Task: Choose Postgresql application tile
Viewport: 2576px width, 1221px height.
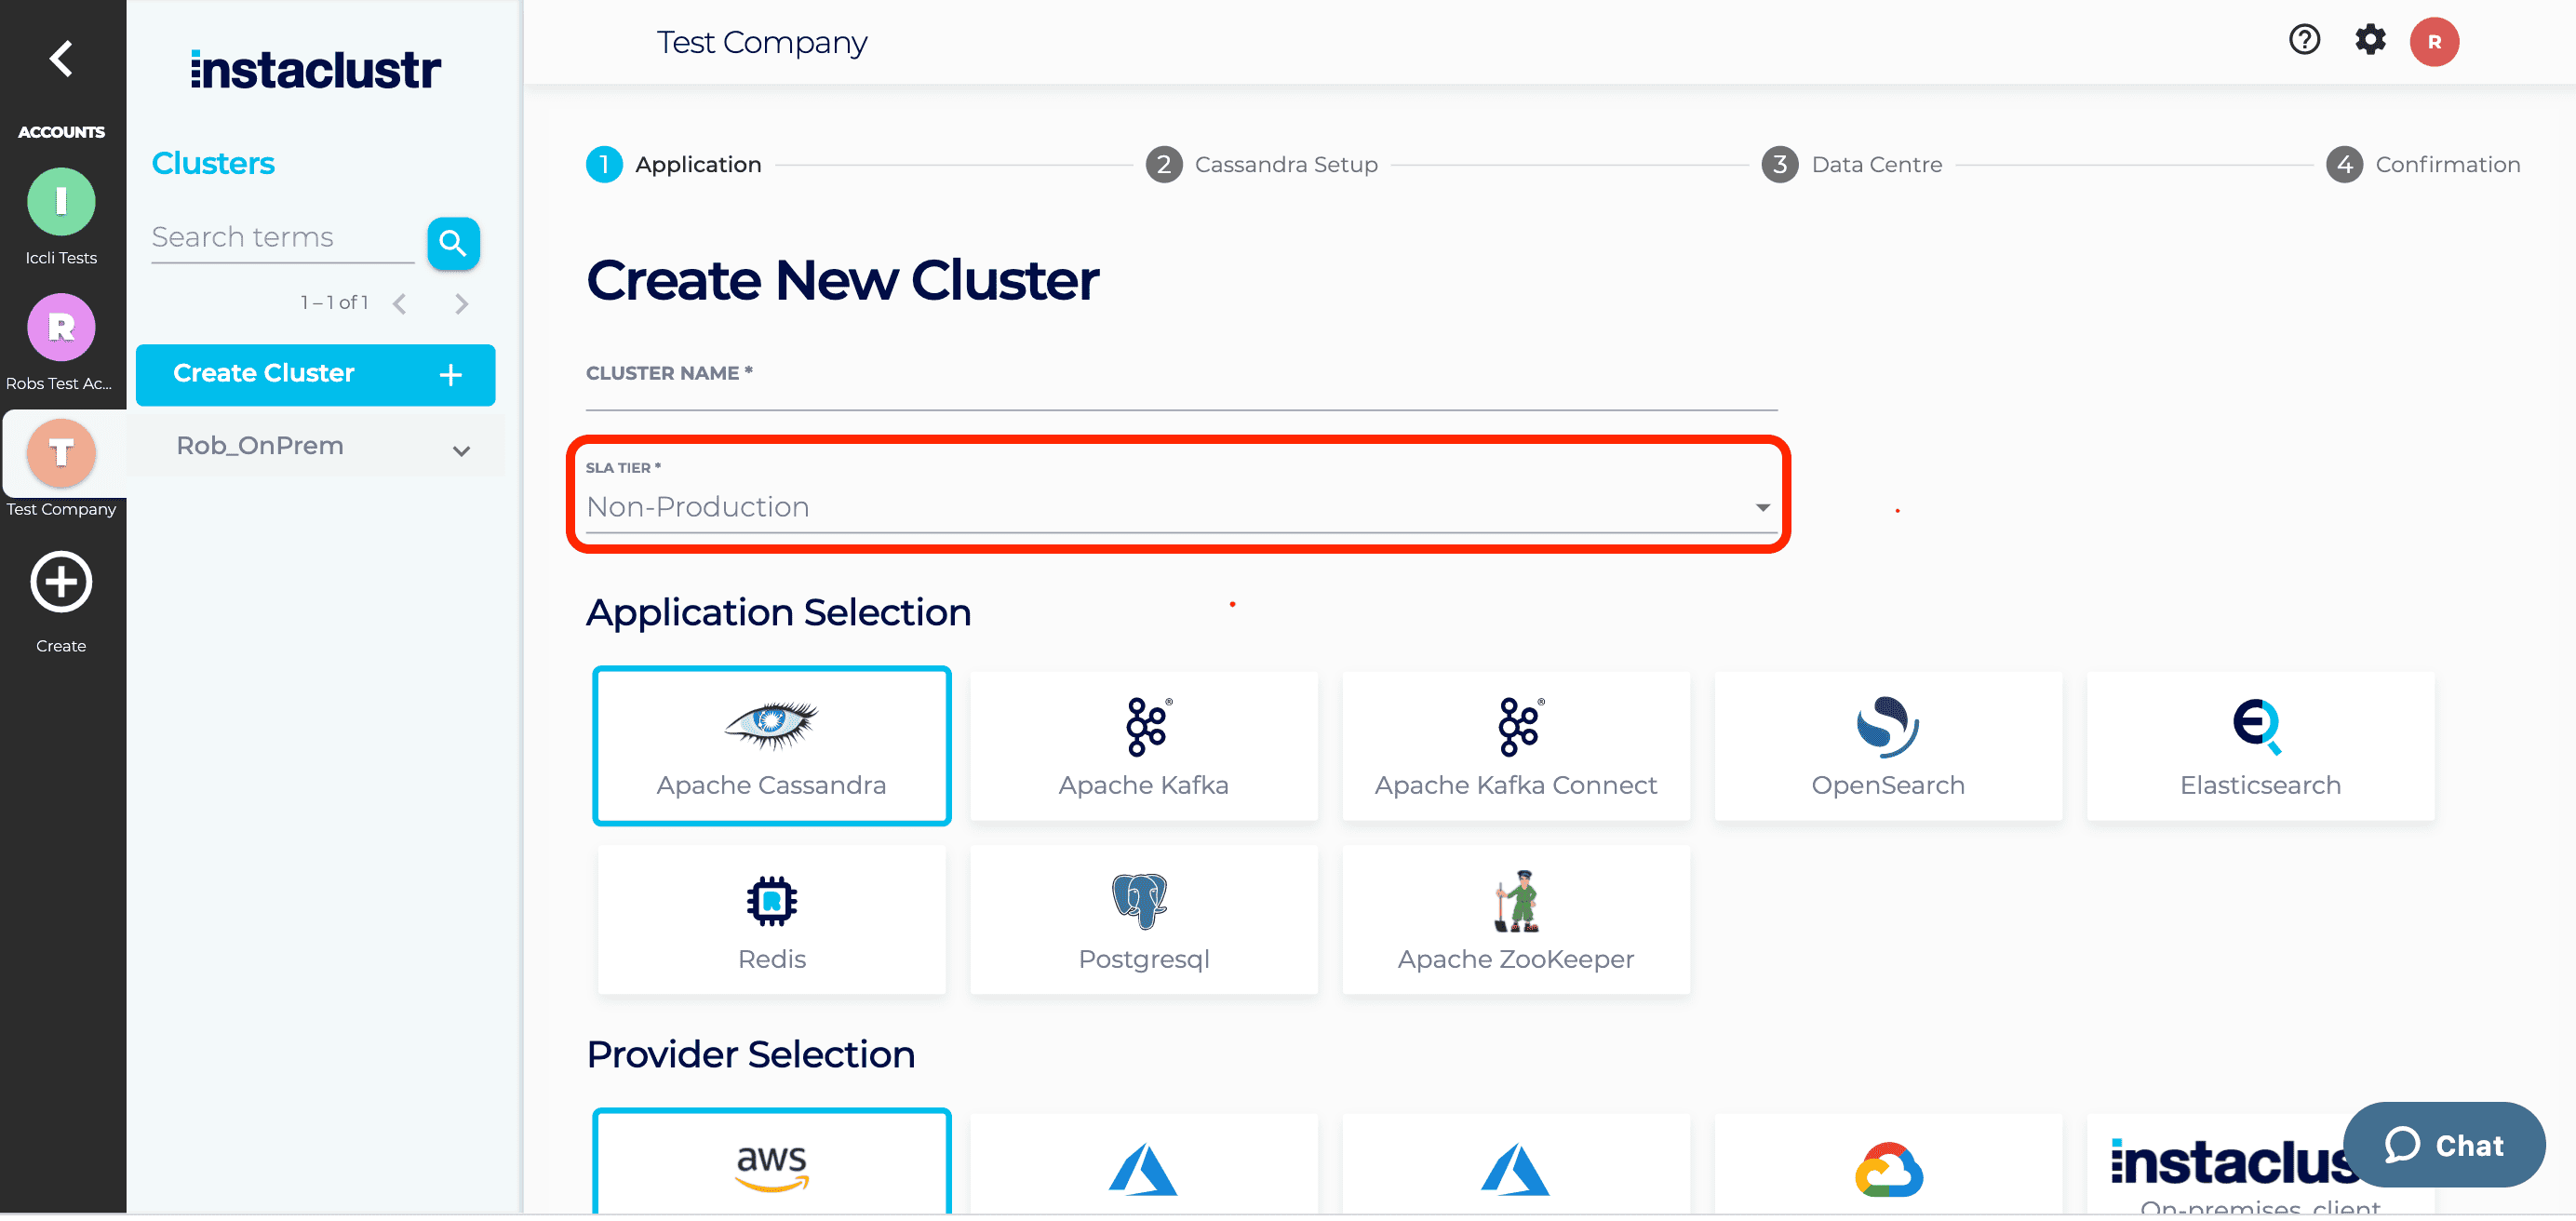Action: click(x=1143, y=919)
